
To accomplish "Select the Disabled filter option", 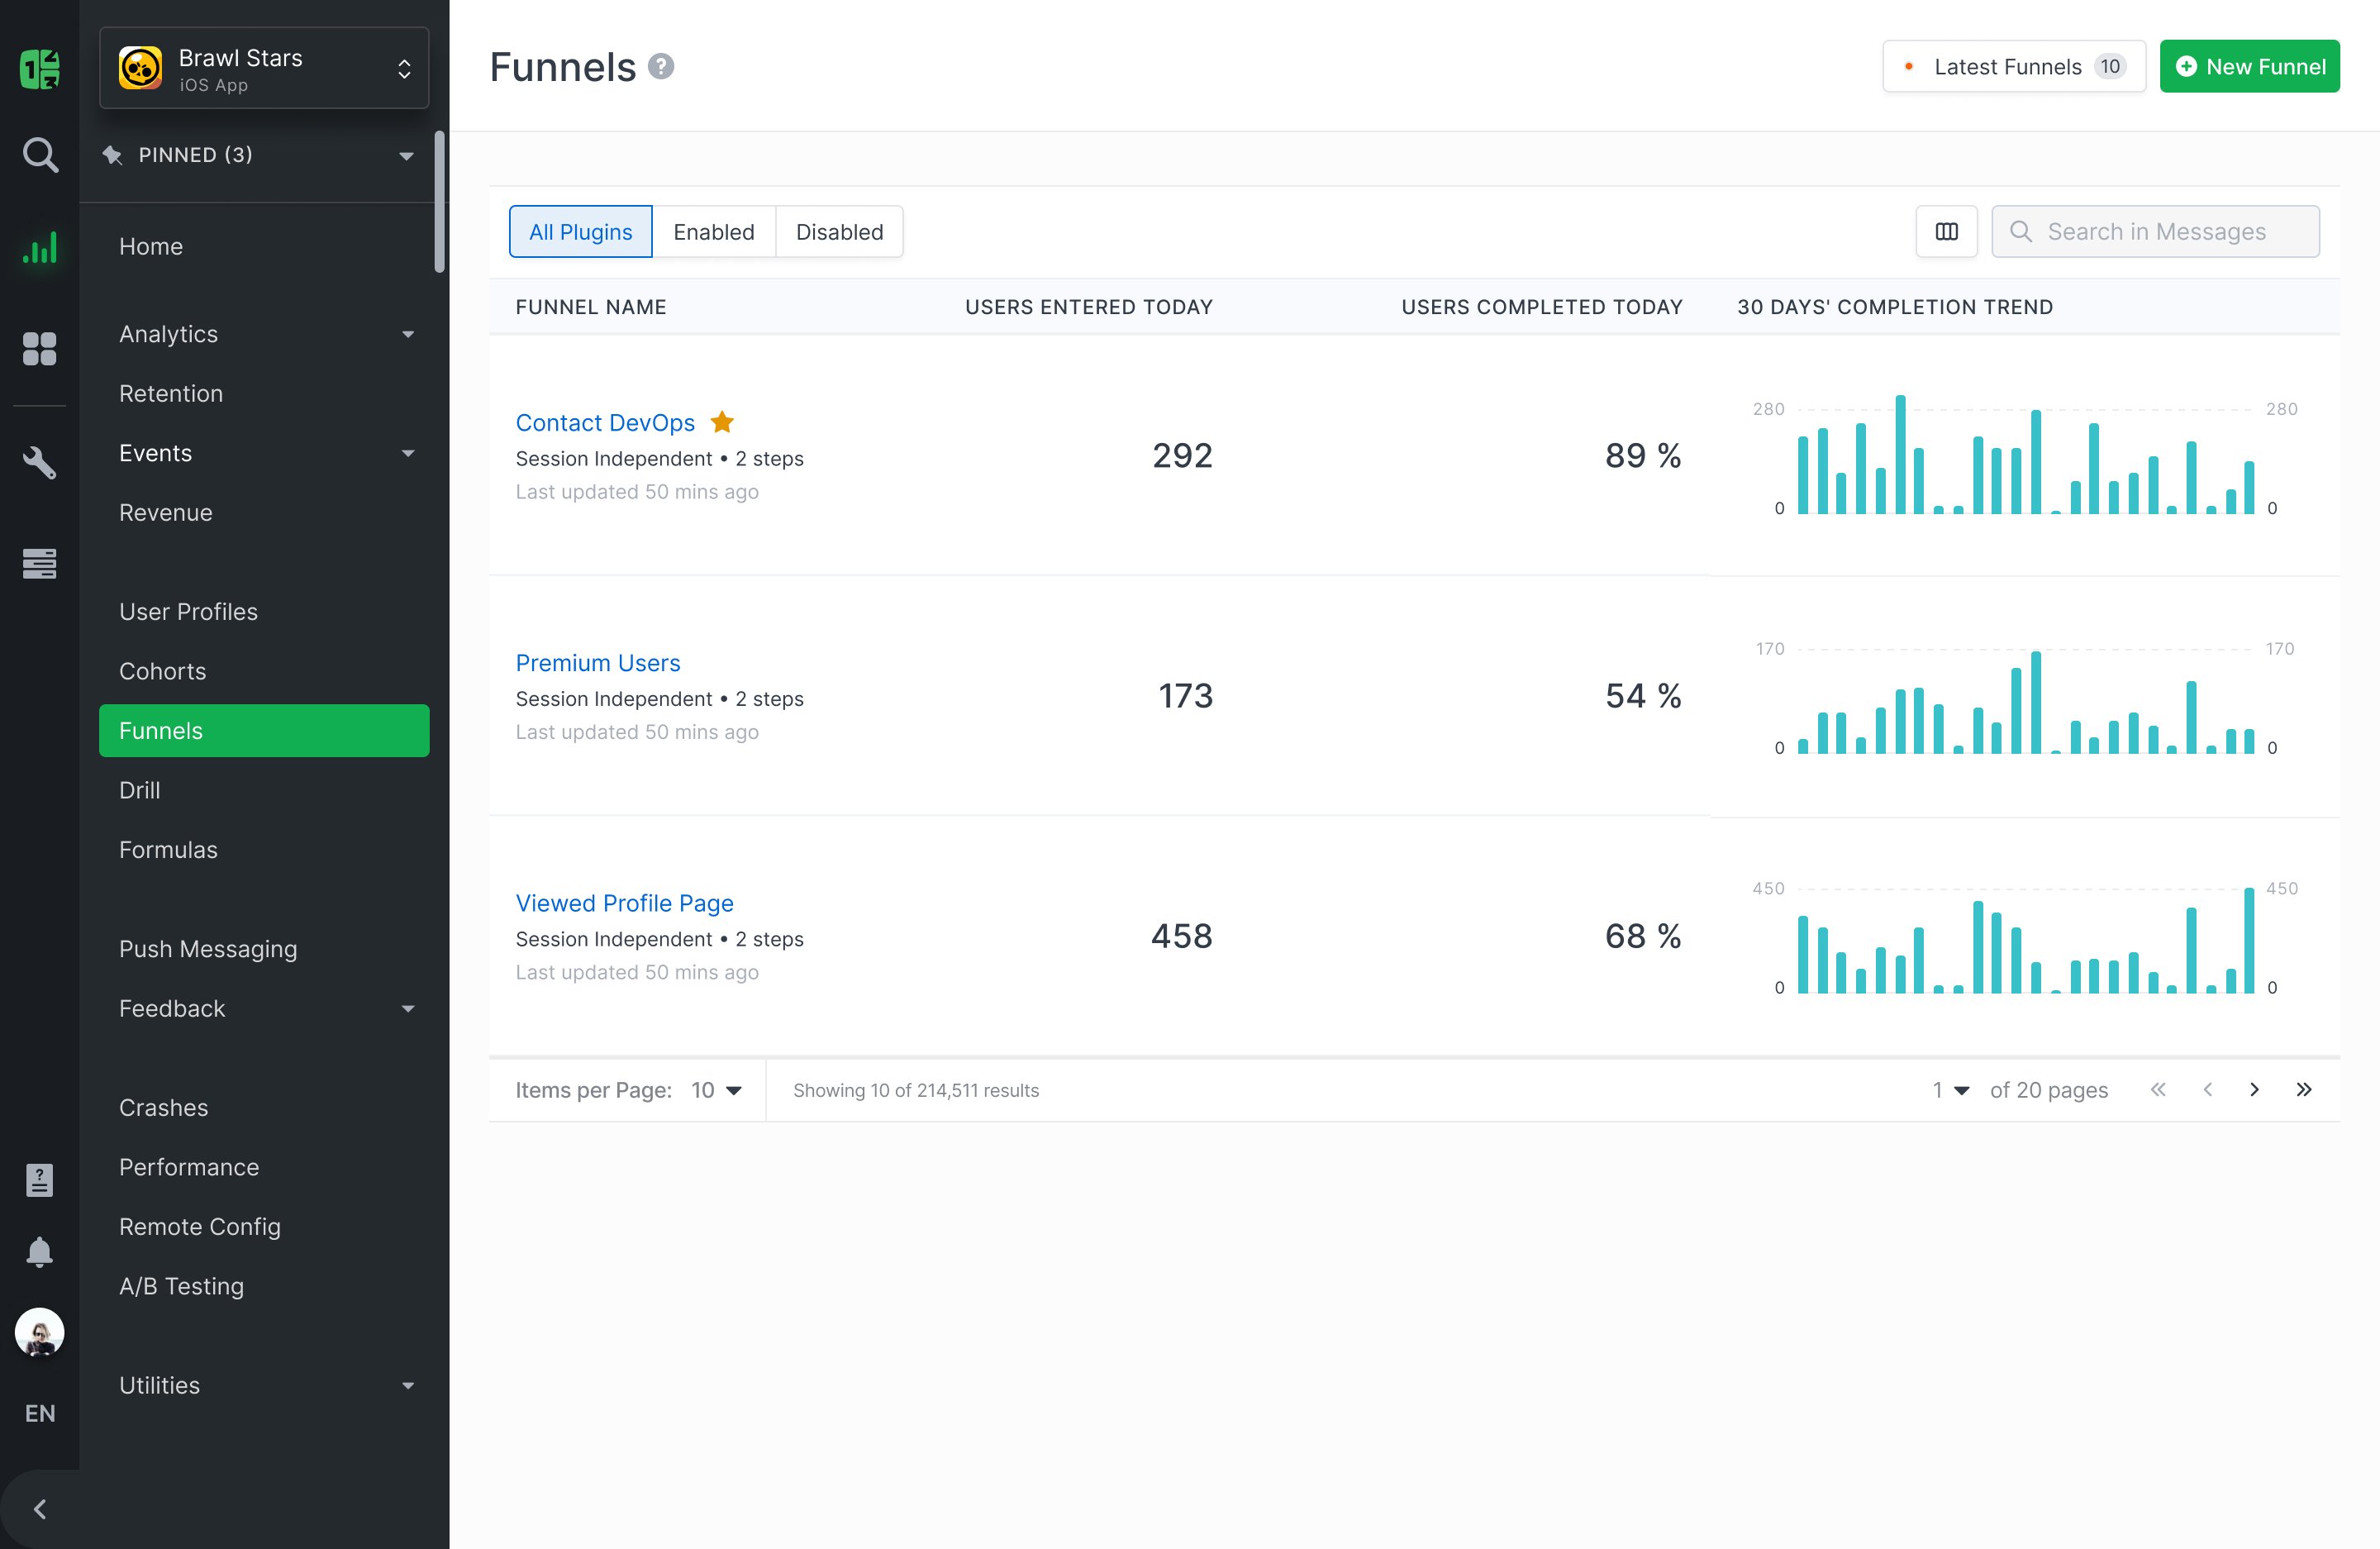I will (x=839, y=232).
